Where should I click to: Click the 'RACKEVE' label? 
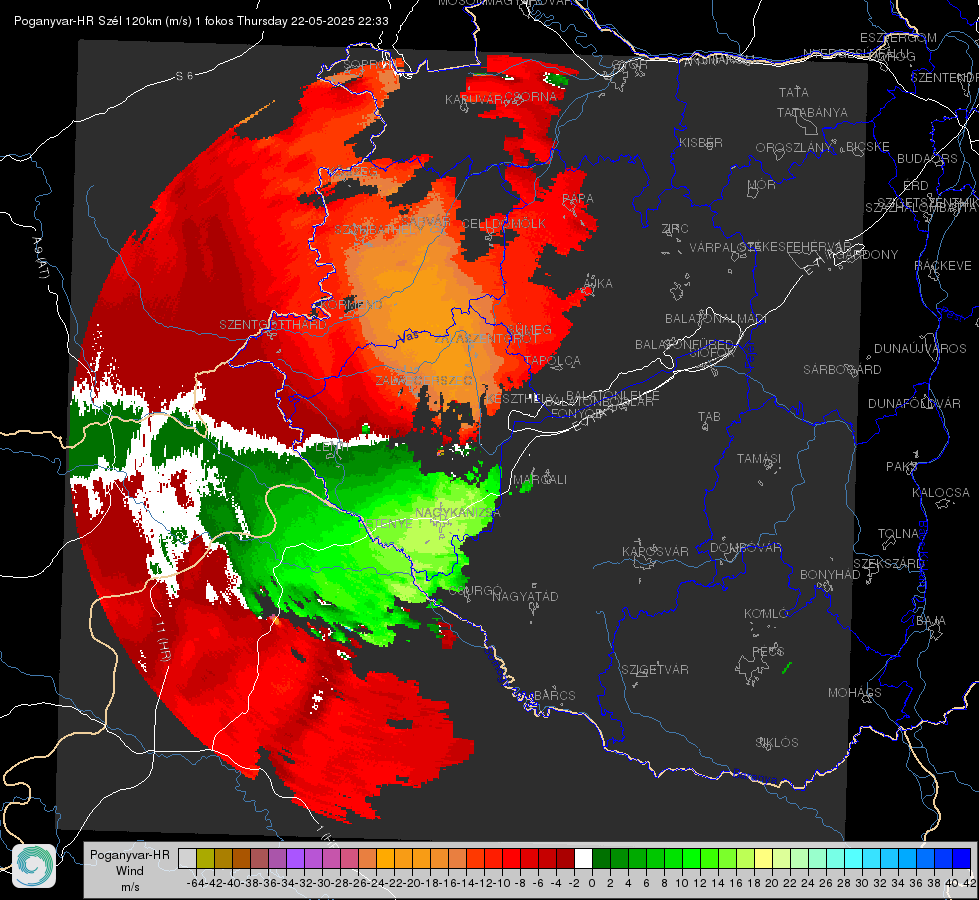(943, 265)
